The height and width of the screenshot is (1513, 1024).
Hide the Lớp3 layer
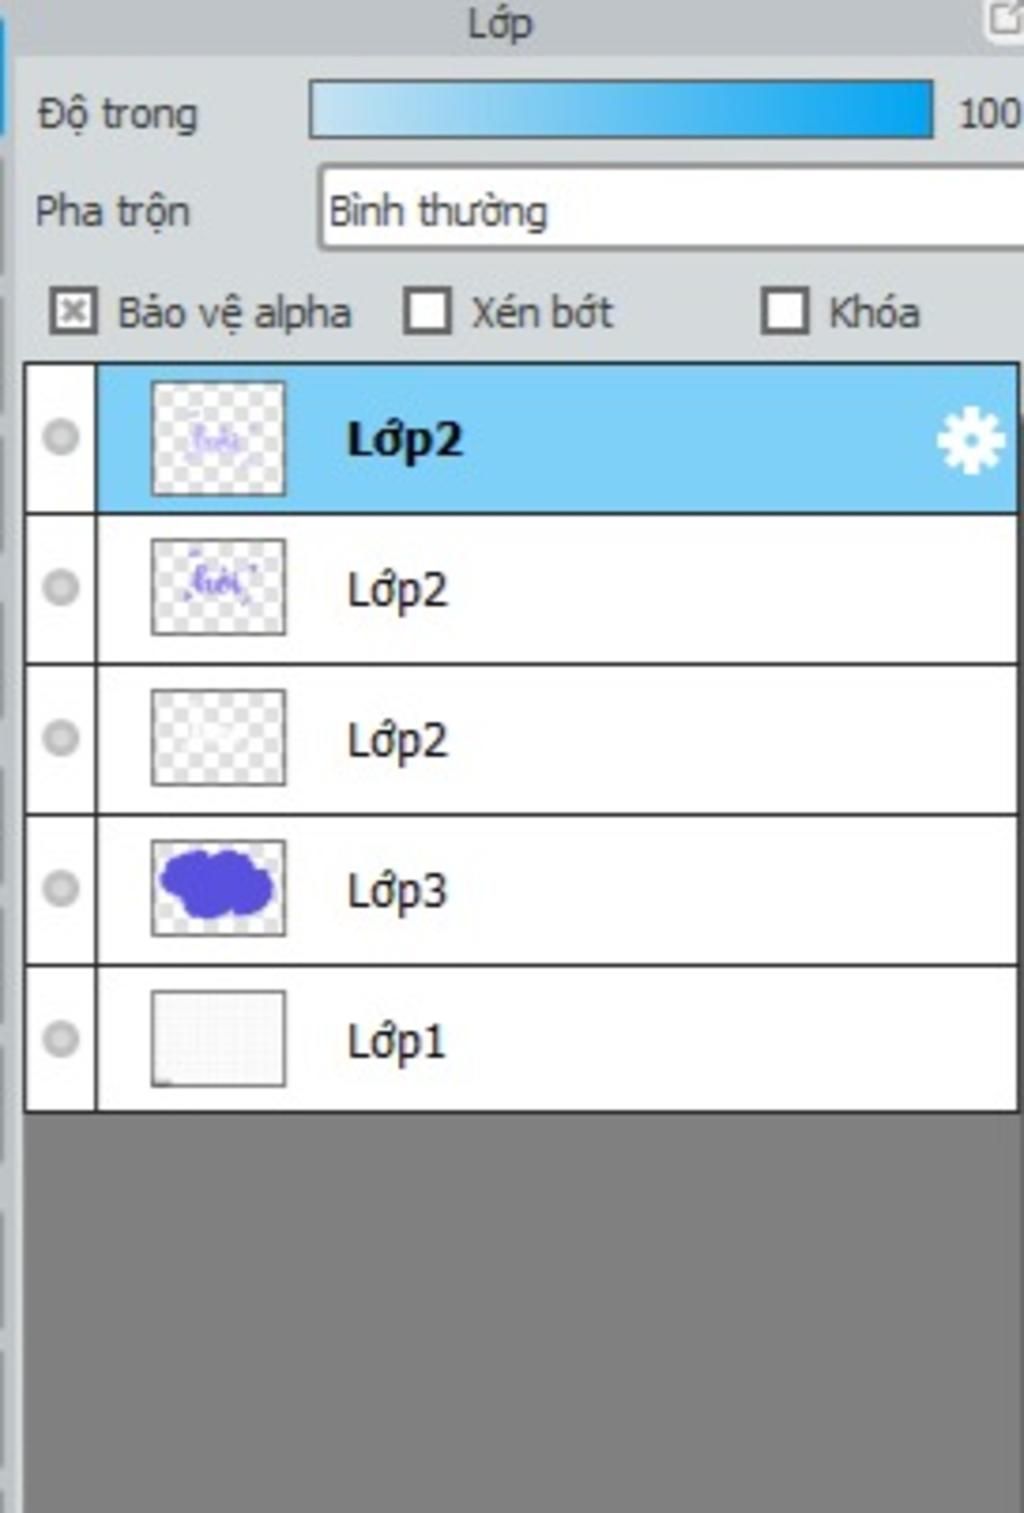click(61, 888)
